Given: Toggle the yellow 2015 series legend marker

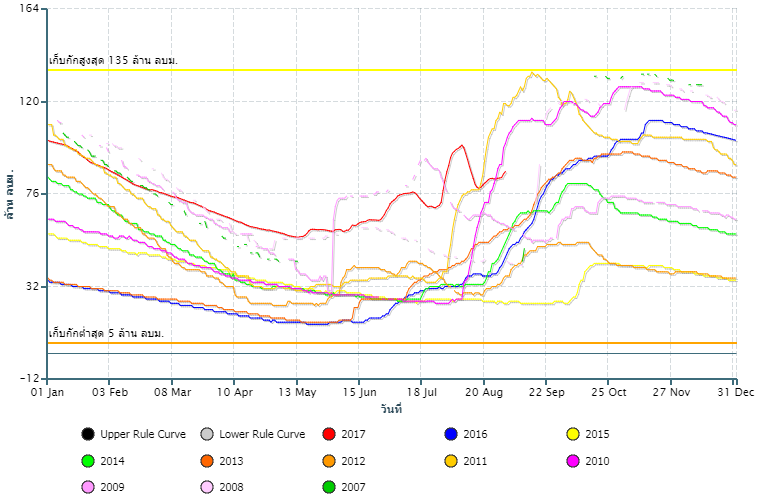Looking at the screenshot, I should click(x=573, y=434).
